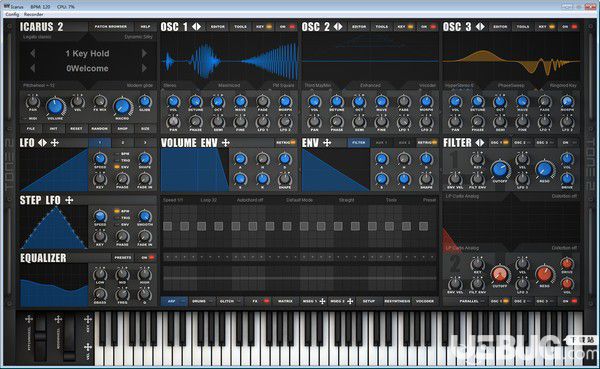Click the Filter 2 red RESO knob
This screenshot has width=600, height=369.
(545, 274)
